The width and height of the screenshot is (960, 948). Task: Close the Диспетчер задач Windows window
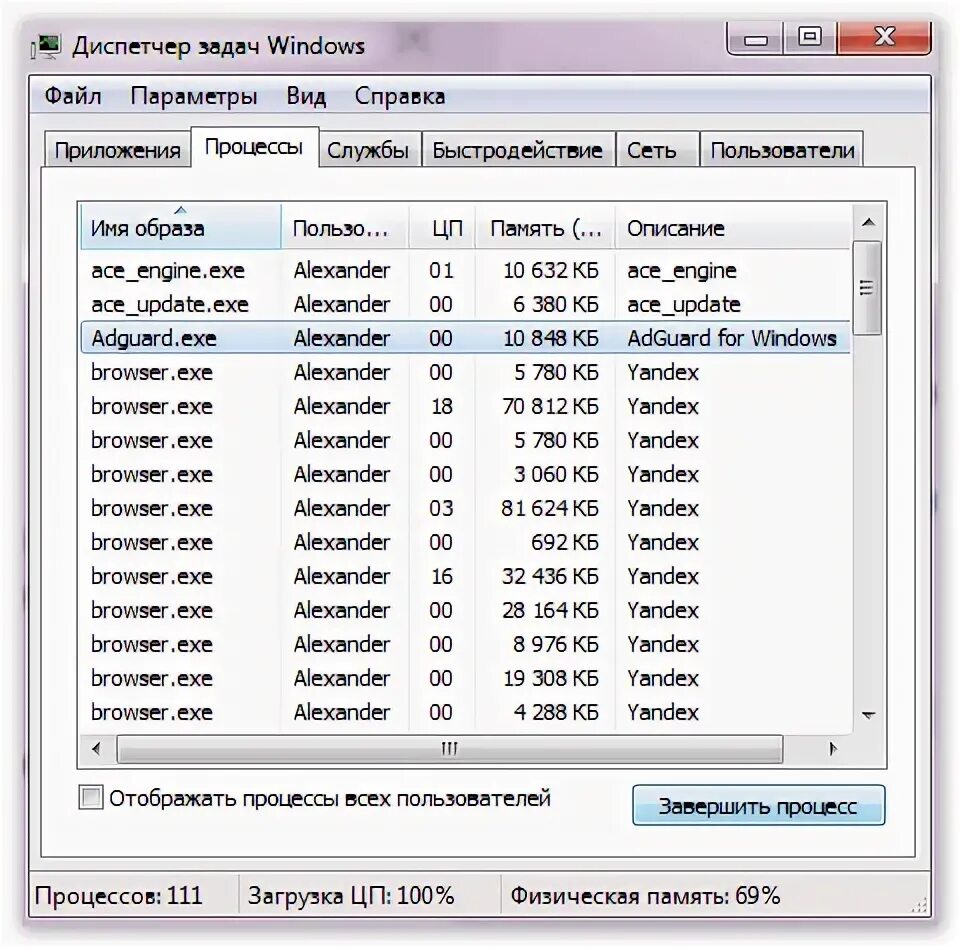[884, 39]
